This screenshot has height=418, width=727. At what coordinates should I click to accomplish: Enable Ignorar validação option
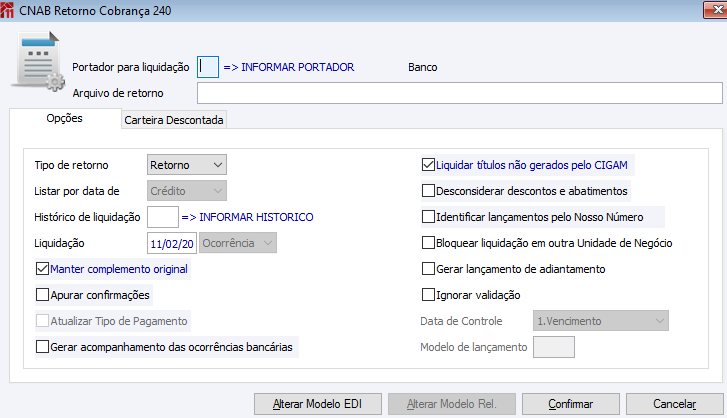(x=429, y=295)
